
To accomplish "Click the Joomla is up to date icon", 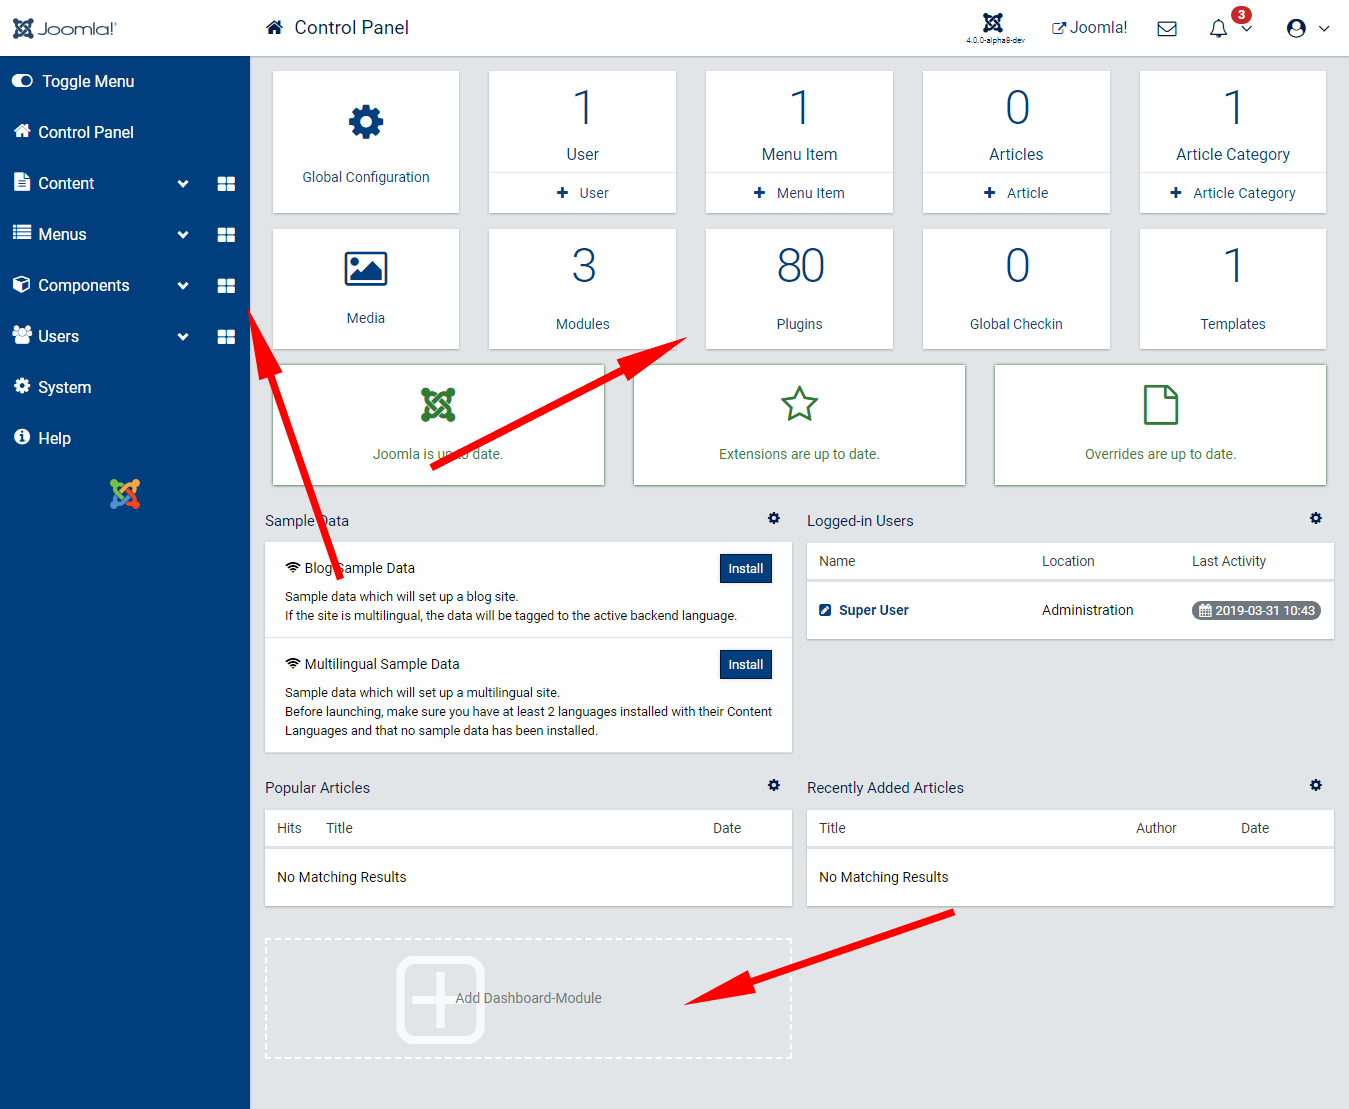I will tap(438, 405).
